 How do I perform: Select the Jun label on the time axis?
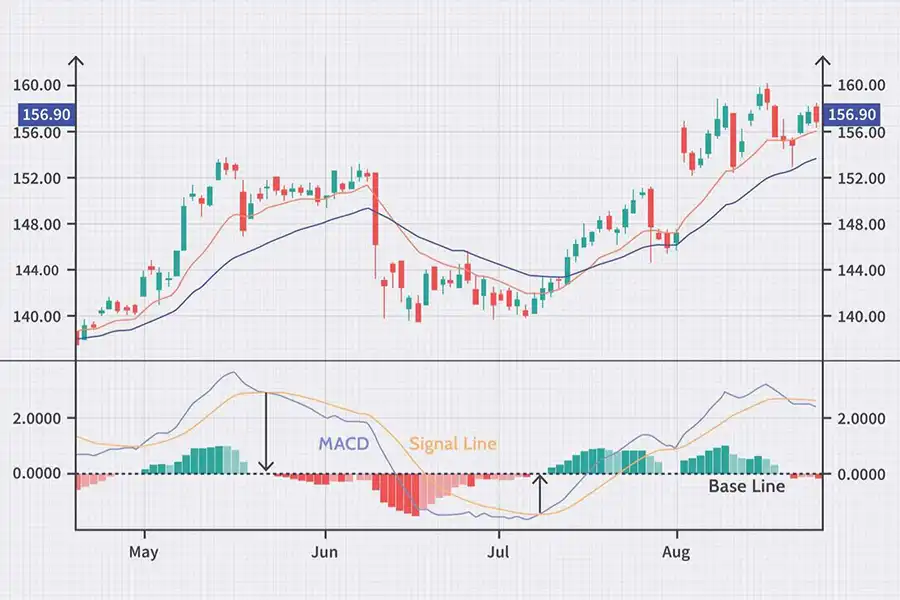click(x=324, y=552)
